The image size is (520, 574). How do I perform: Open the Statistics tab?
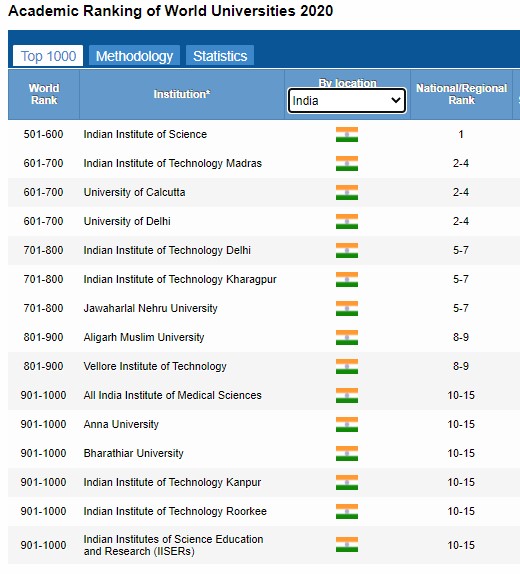220,56
